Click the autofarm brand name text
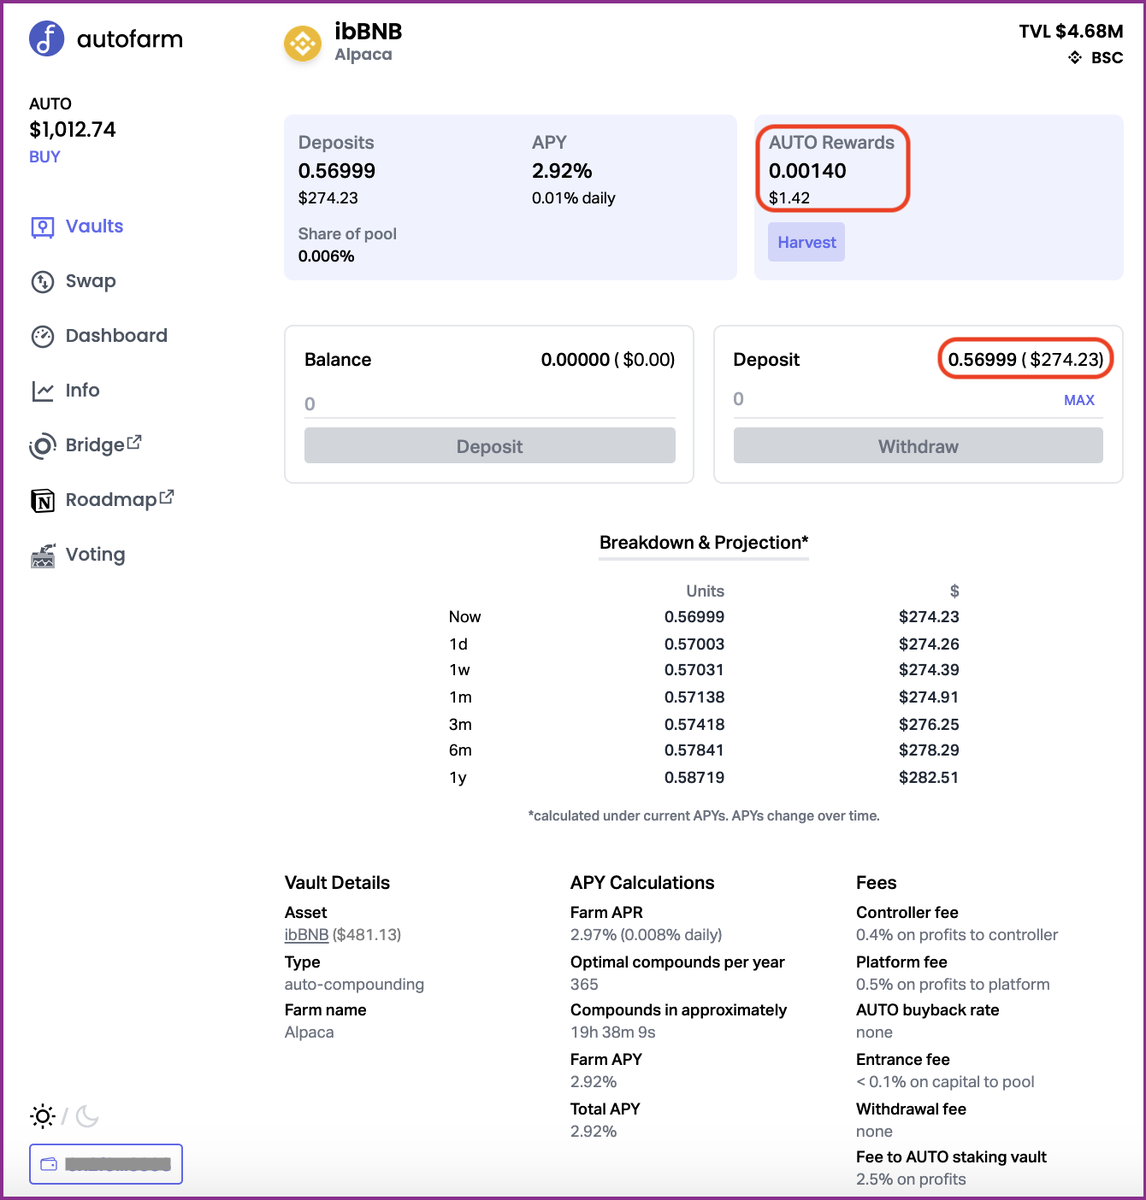The image size is (1146, 1200). 130,40
